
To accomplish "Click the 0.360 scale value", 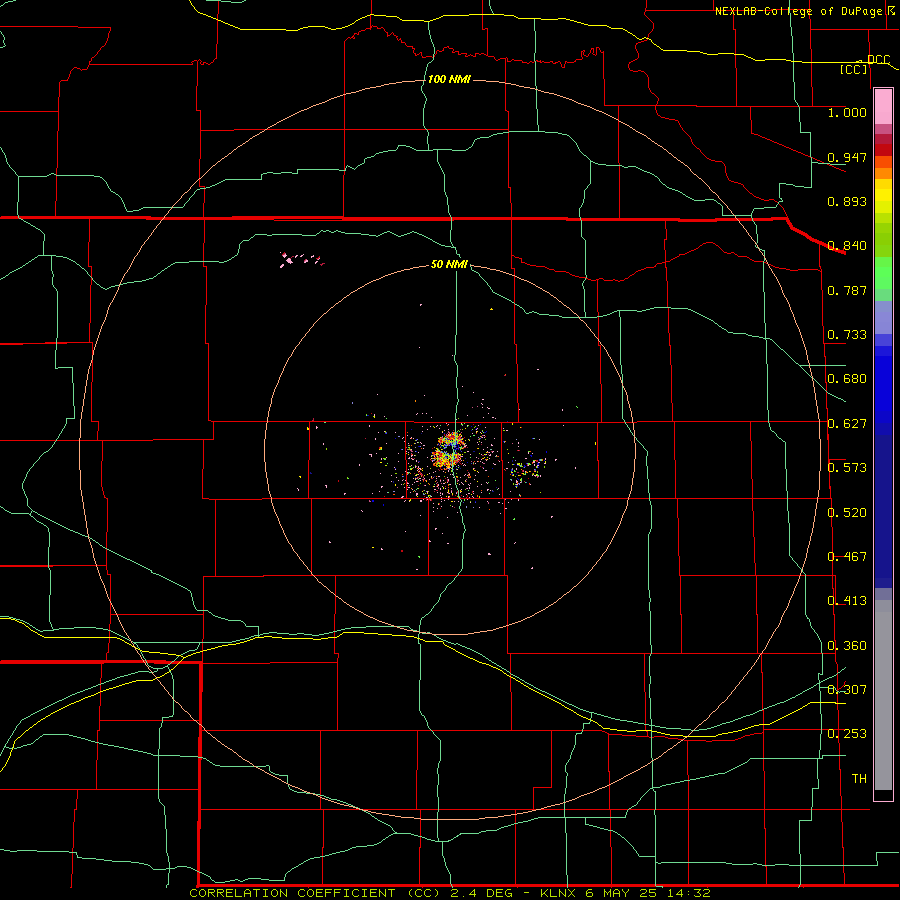I will [x=847, y=646].
